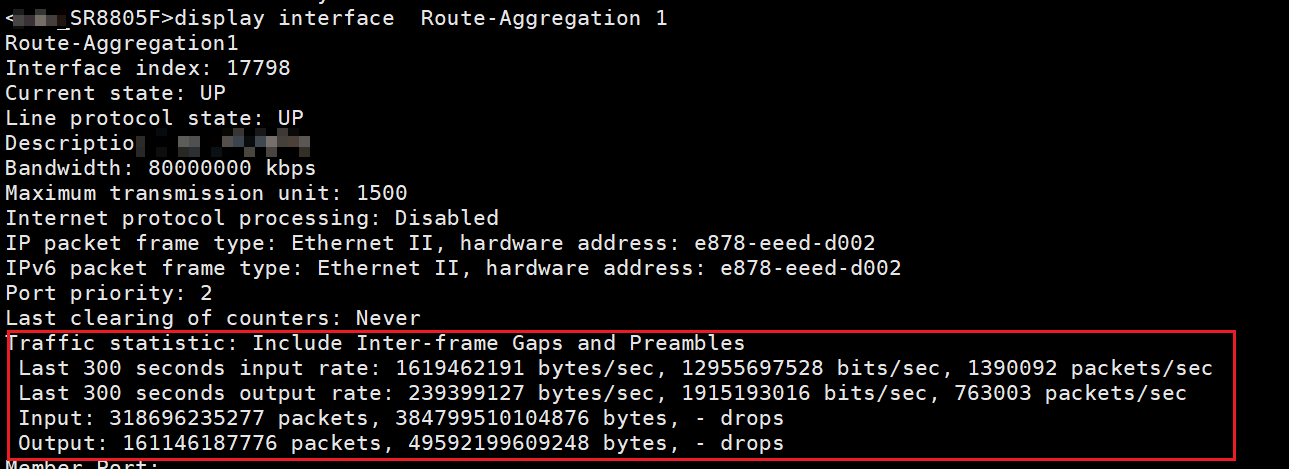This screenshot has height=469, width=1289.
Task: Click the interface index value 17798
Action: pos(257,68)
